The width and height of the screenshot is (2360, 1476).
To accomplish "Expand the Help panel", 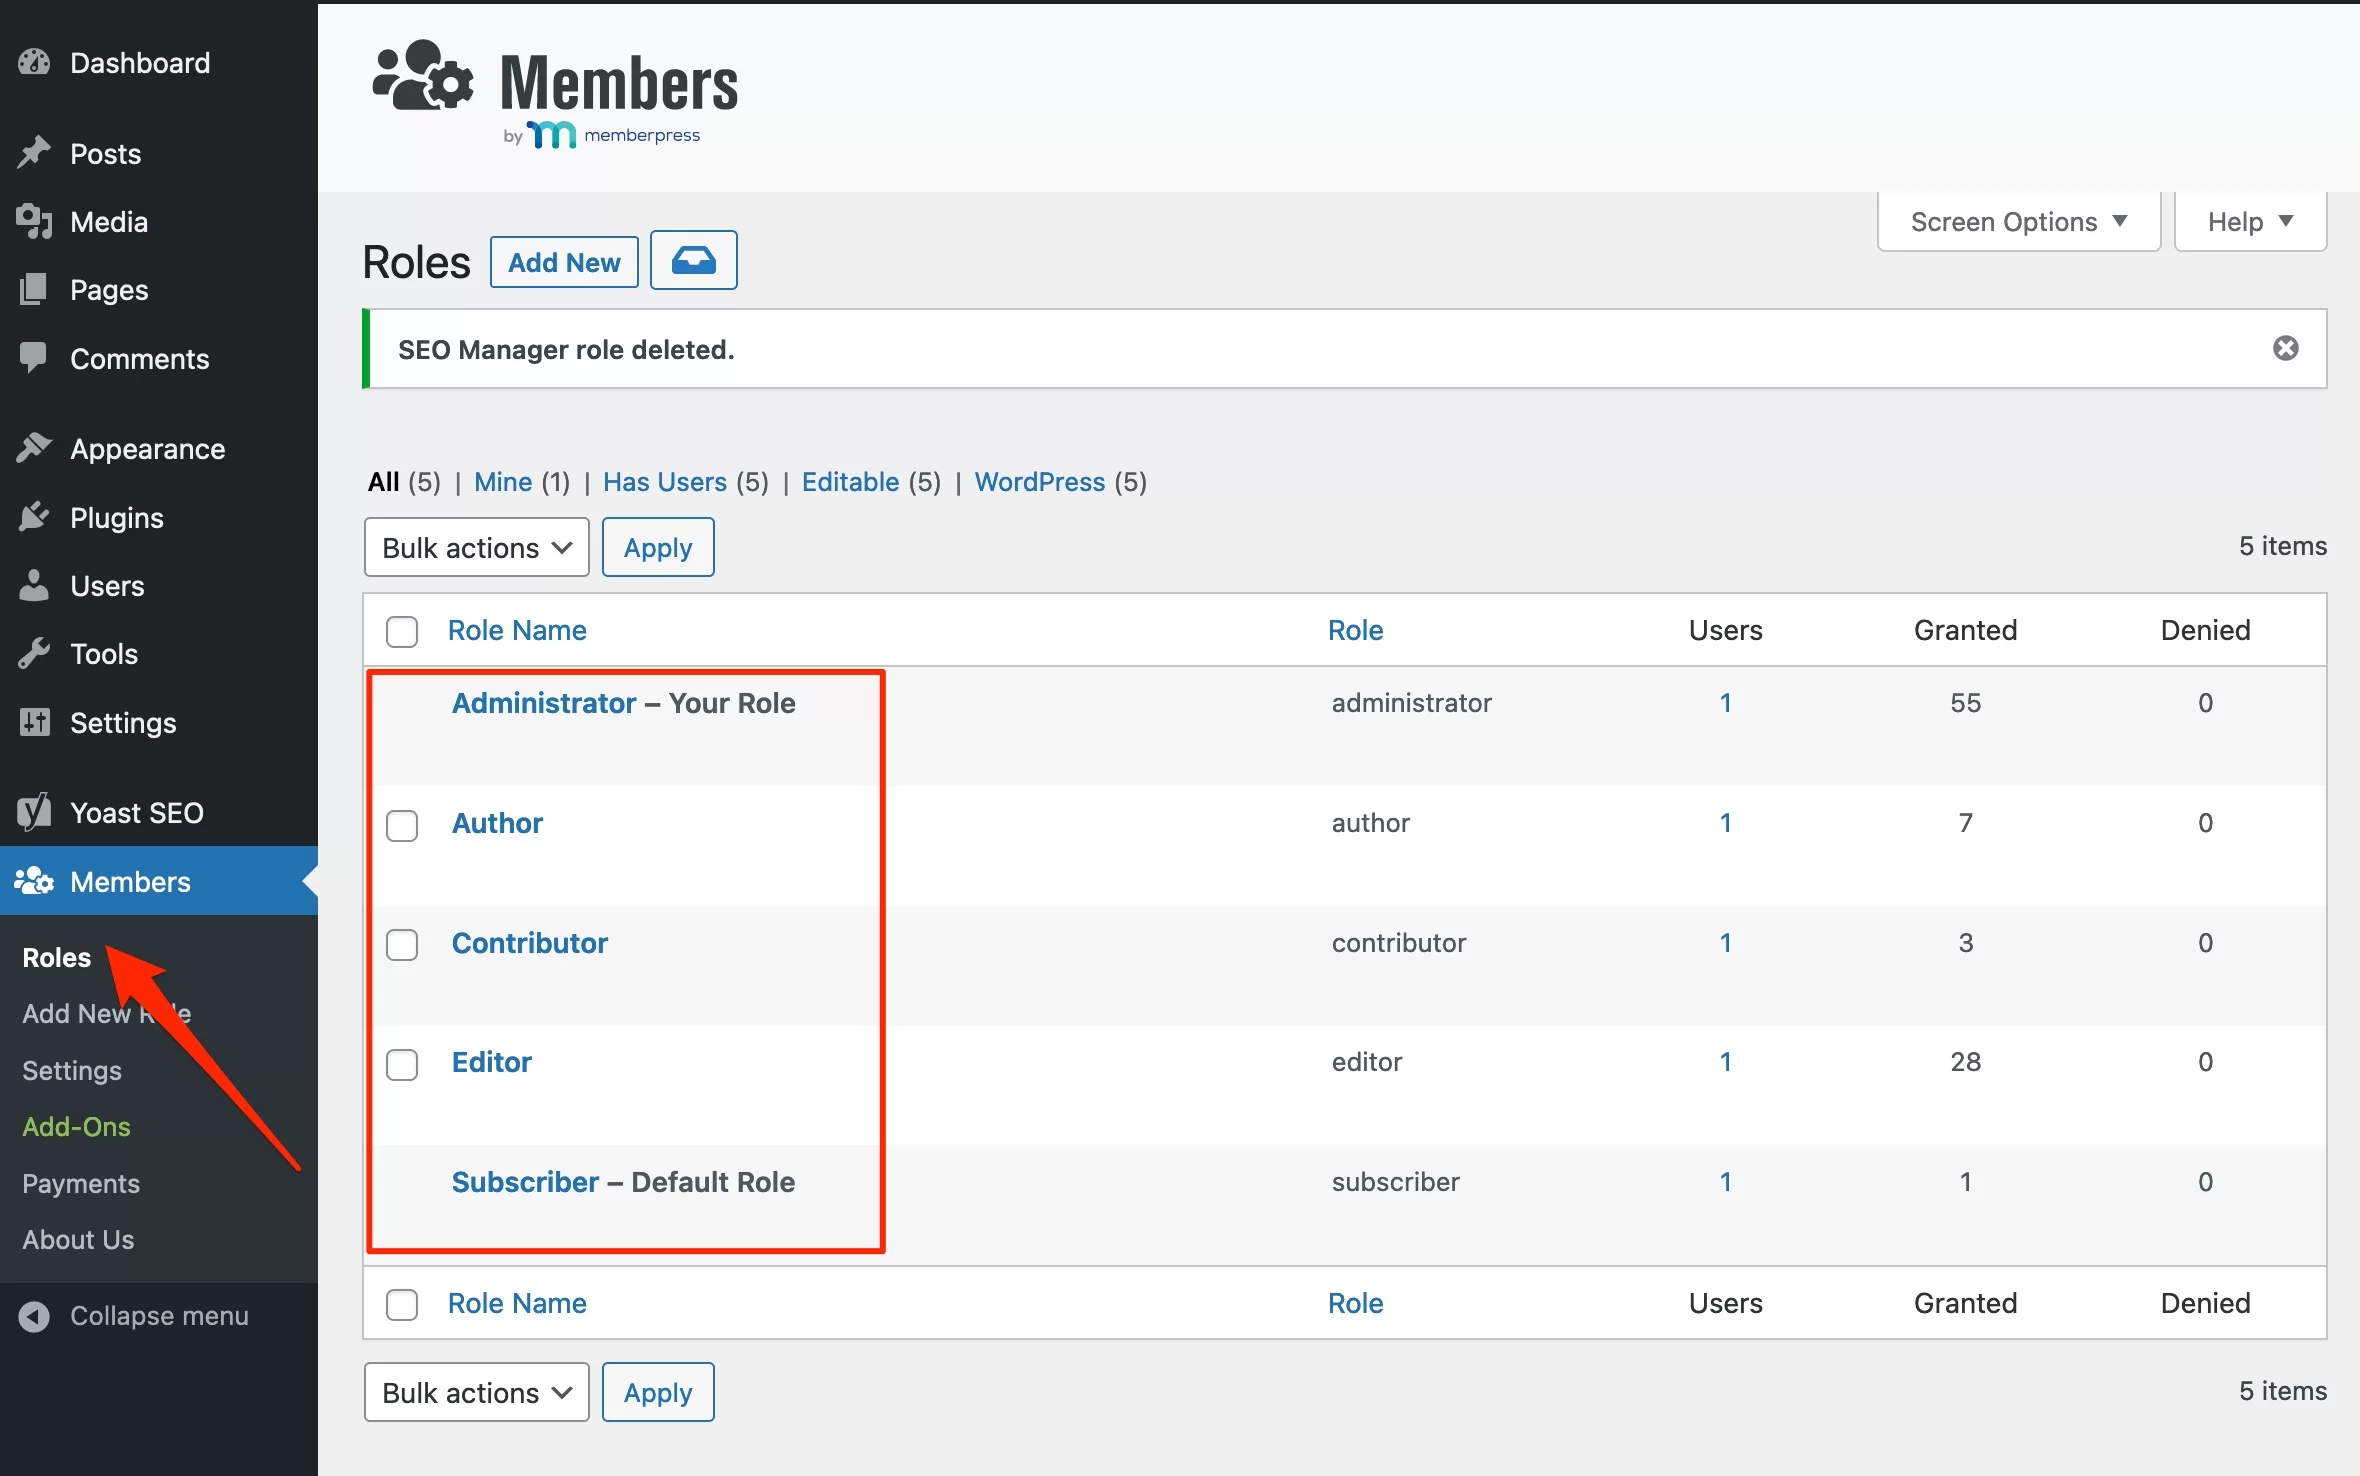I will [2250, 221].
